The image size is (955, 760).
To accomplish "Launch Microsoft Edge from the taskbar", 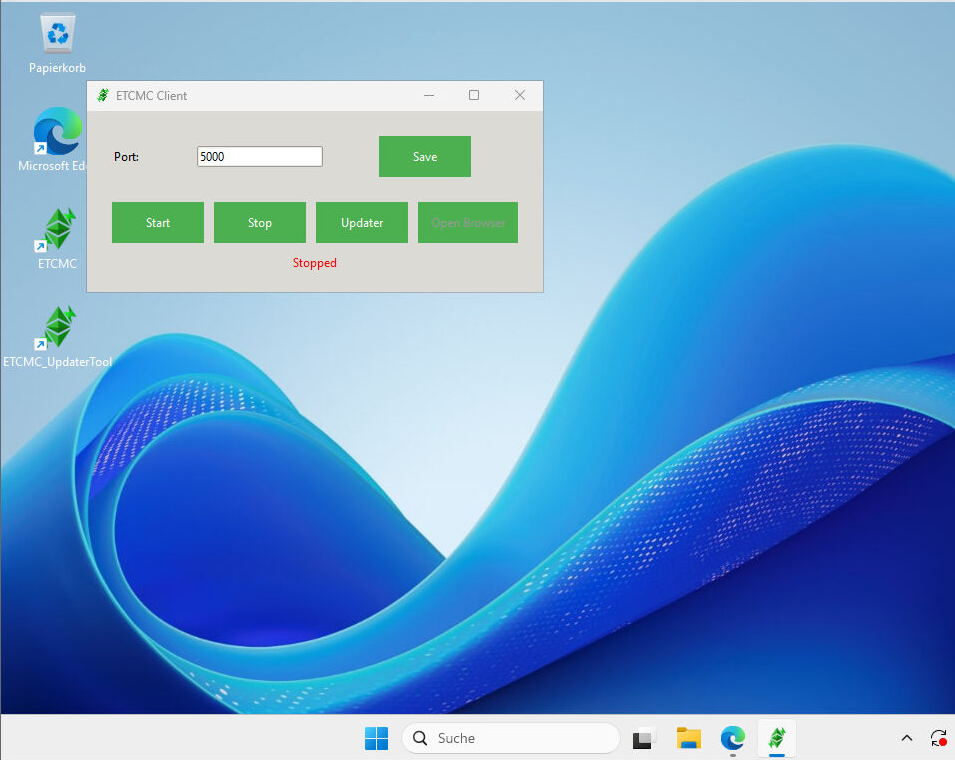I will pyautogui.click(x=733, y=738).
